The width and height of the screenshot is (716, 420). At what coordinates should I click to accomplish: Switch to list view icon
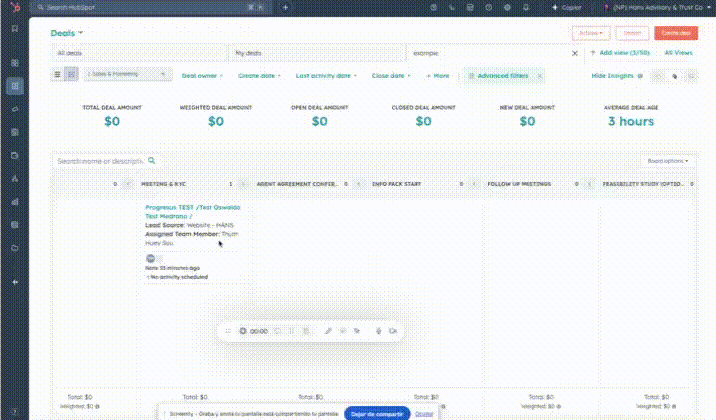(x=58, y=75)
